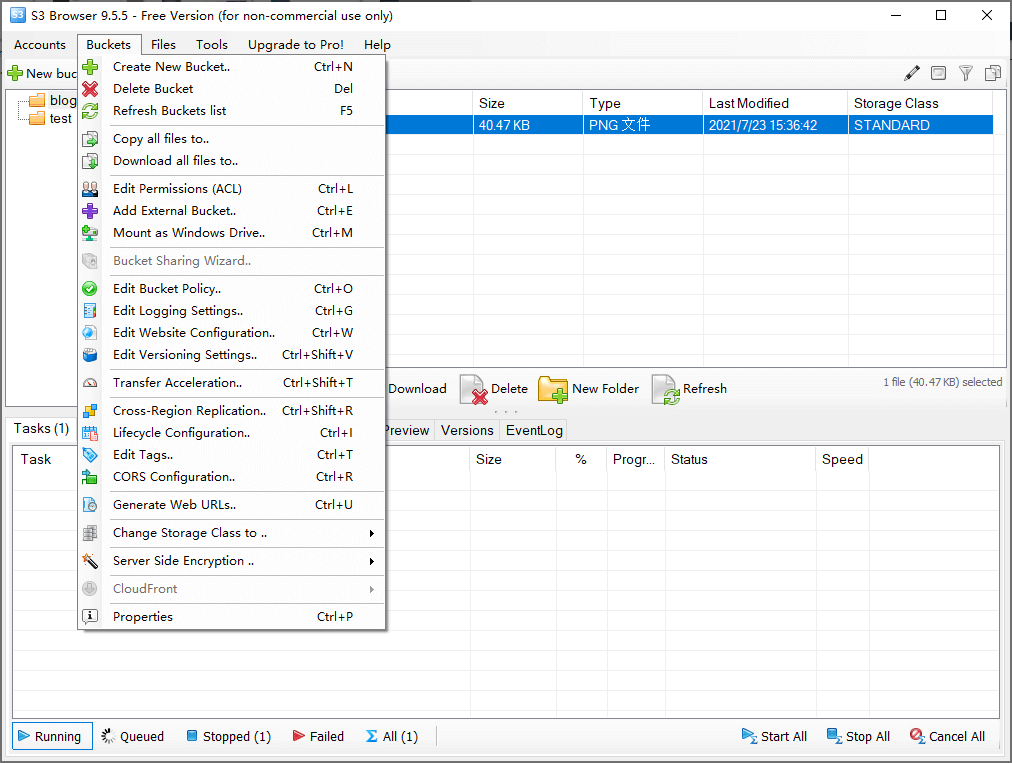Viewport: 1012px width, 763px height.
Task: Click the square window icon beside the pencil
Action: click(938, 73)
